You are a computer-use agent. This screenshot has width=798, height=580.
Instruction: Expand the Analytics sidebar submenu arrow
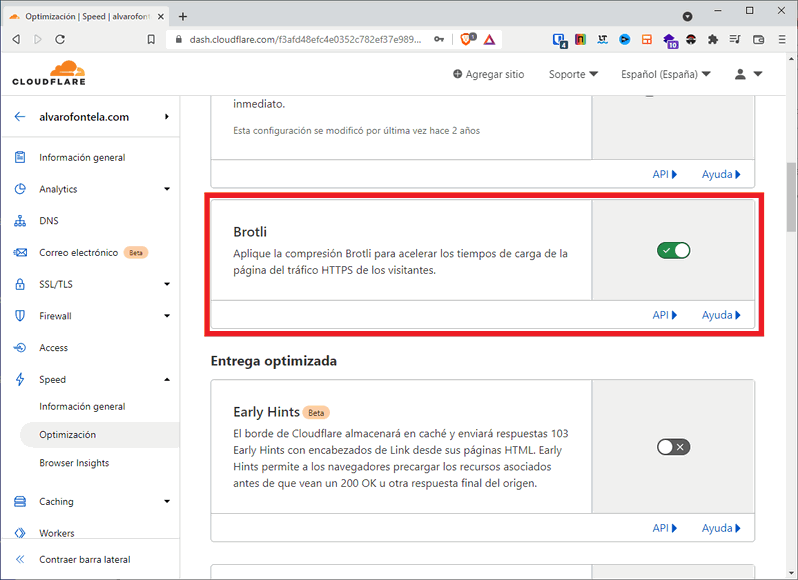pos(167,189)
